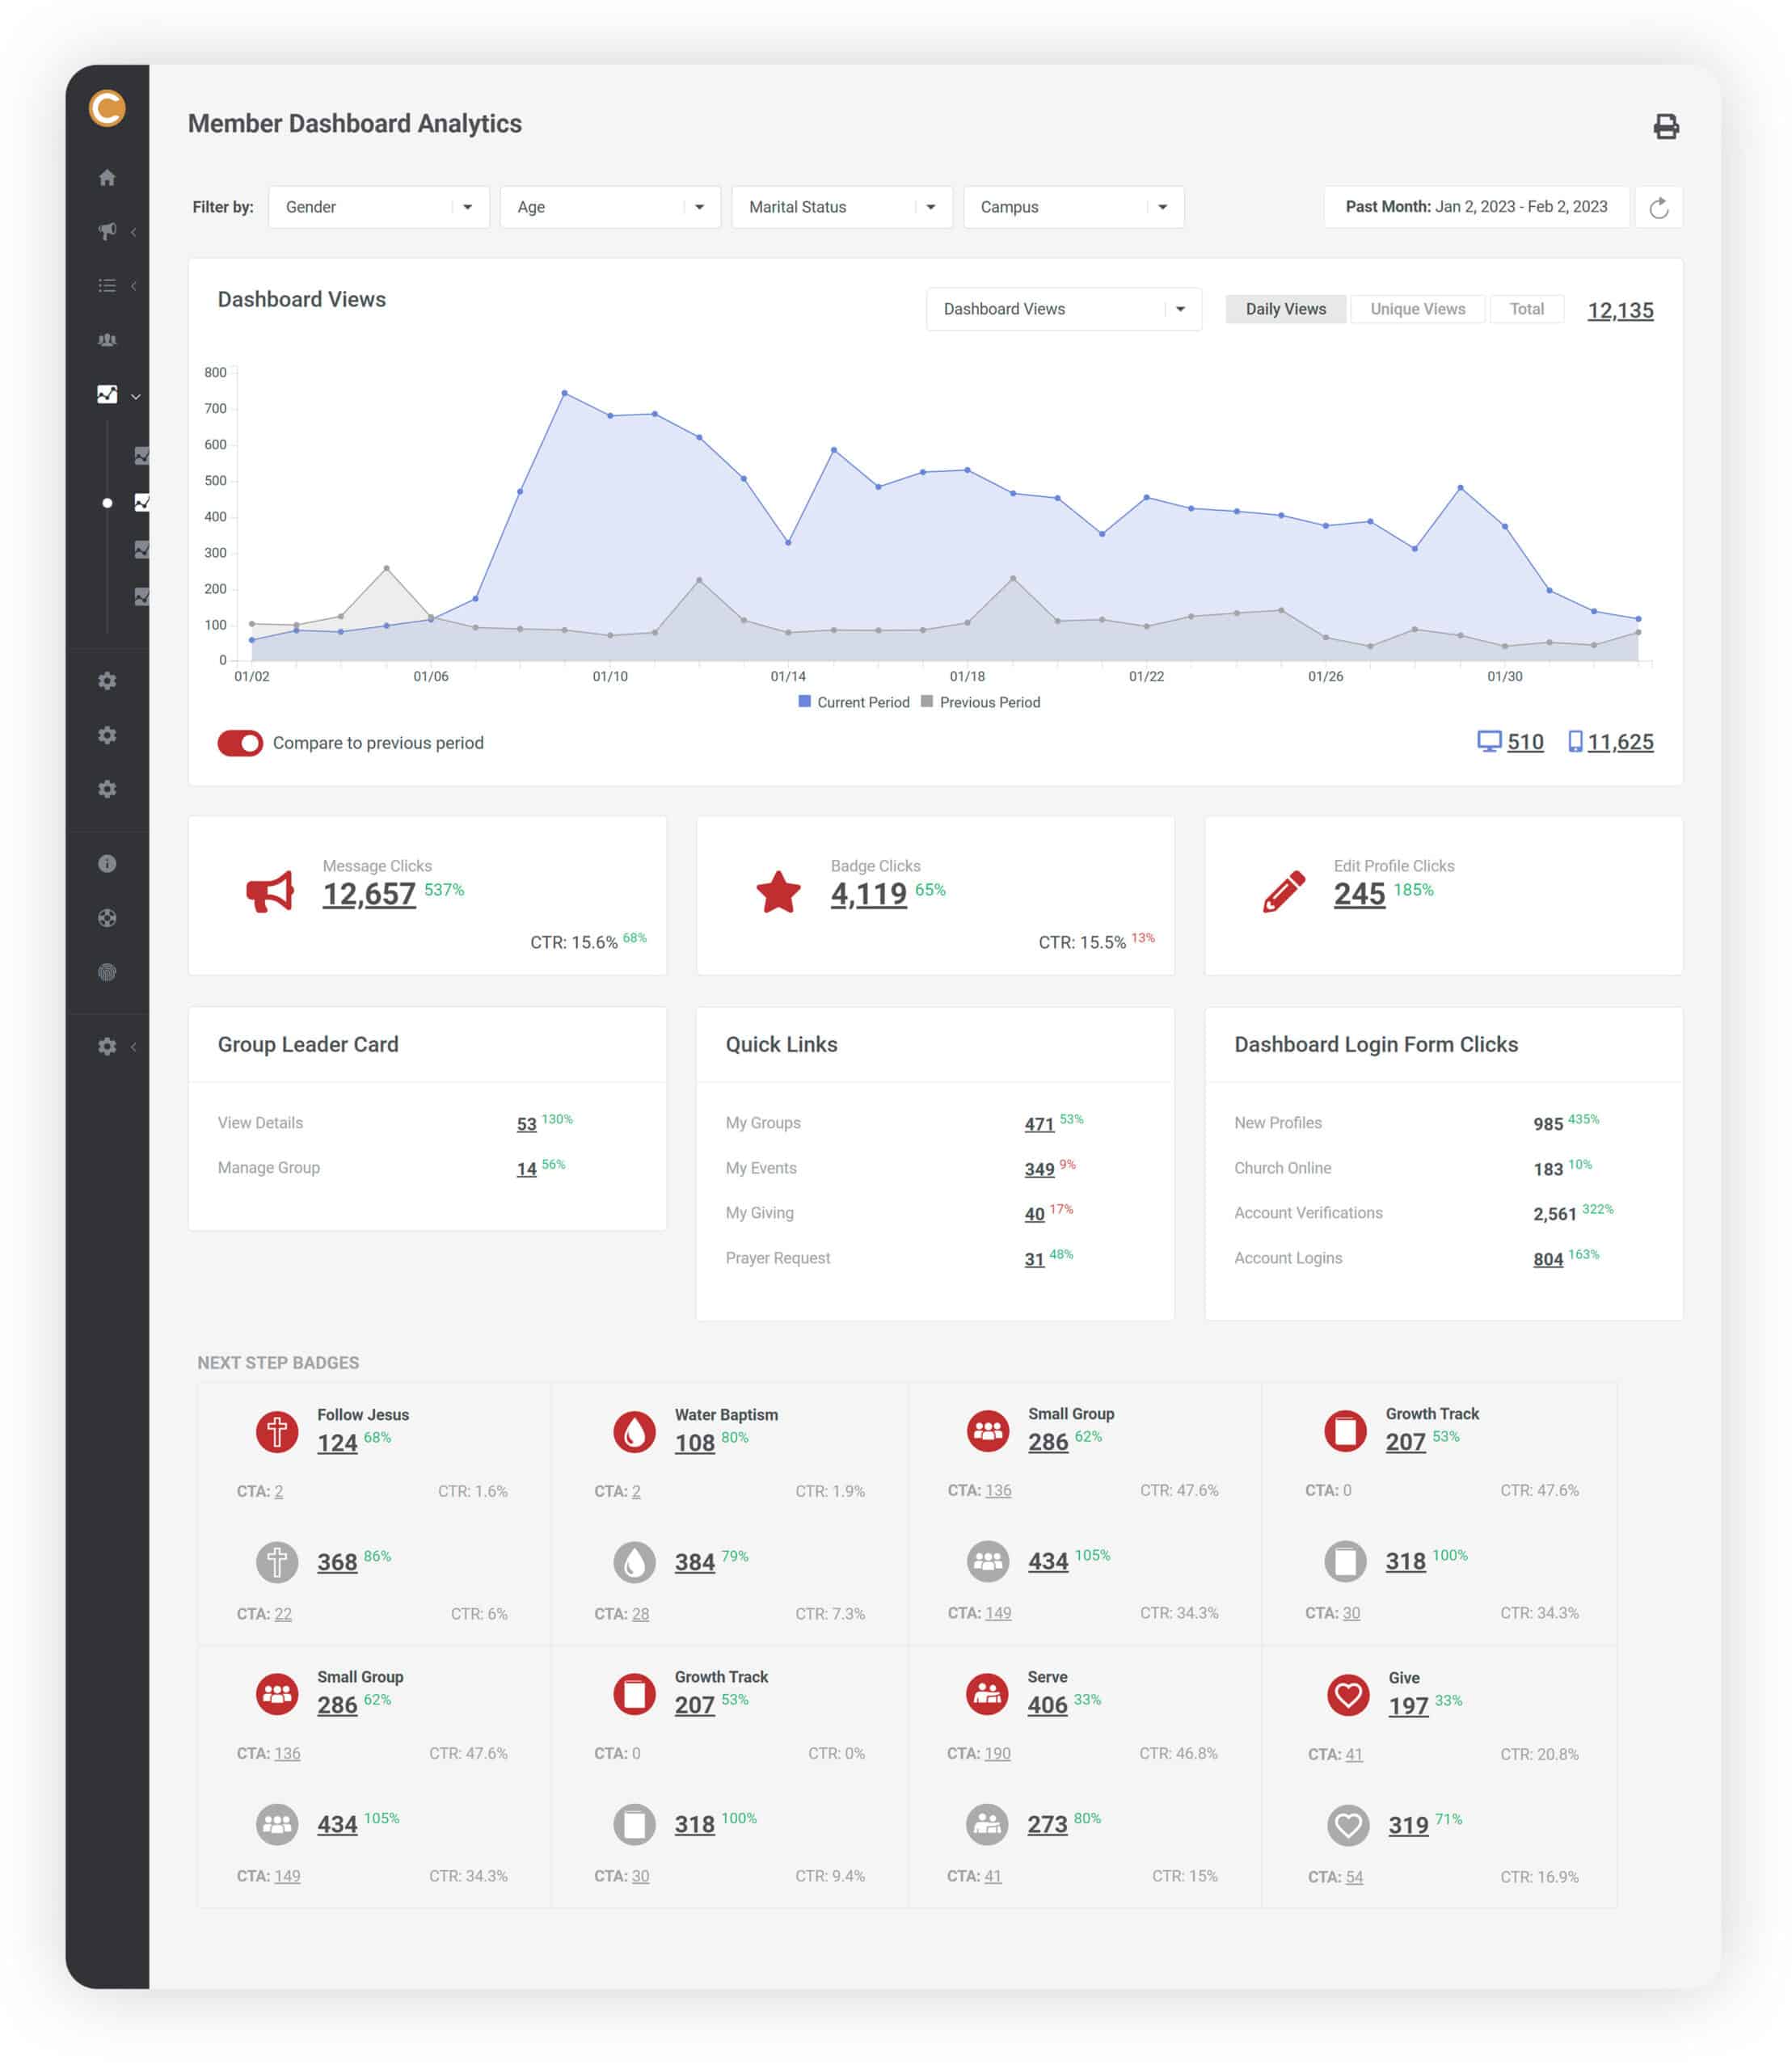Open Account Logins 804 link
The width and height of the screenshot is (1792, 2069).
click(x=1548, y=1259)
